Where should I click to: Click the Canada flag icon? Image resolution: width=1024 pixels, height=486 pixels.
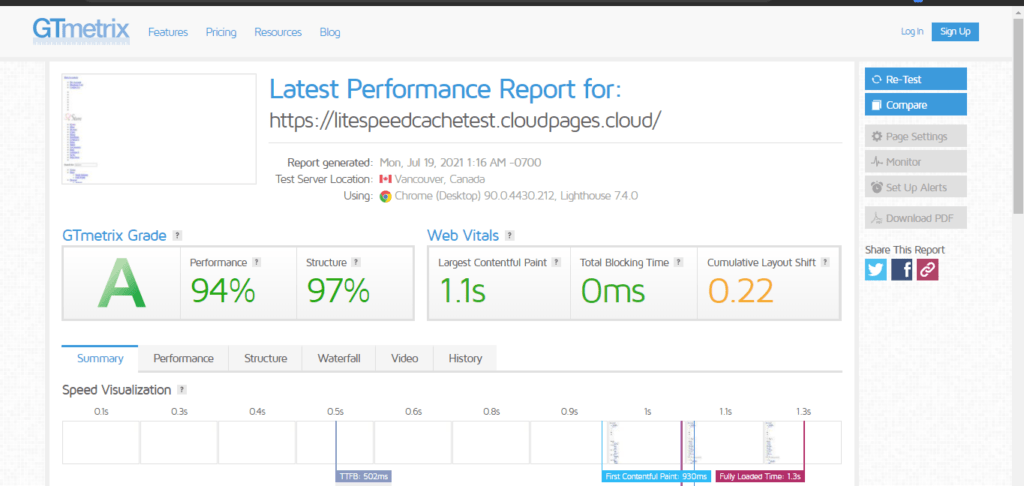[385, 179]
